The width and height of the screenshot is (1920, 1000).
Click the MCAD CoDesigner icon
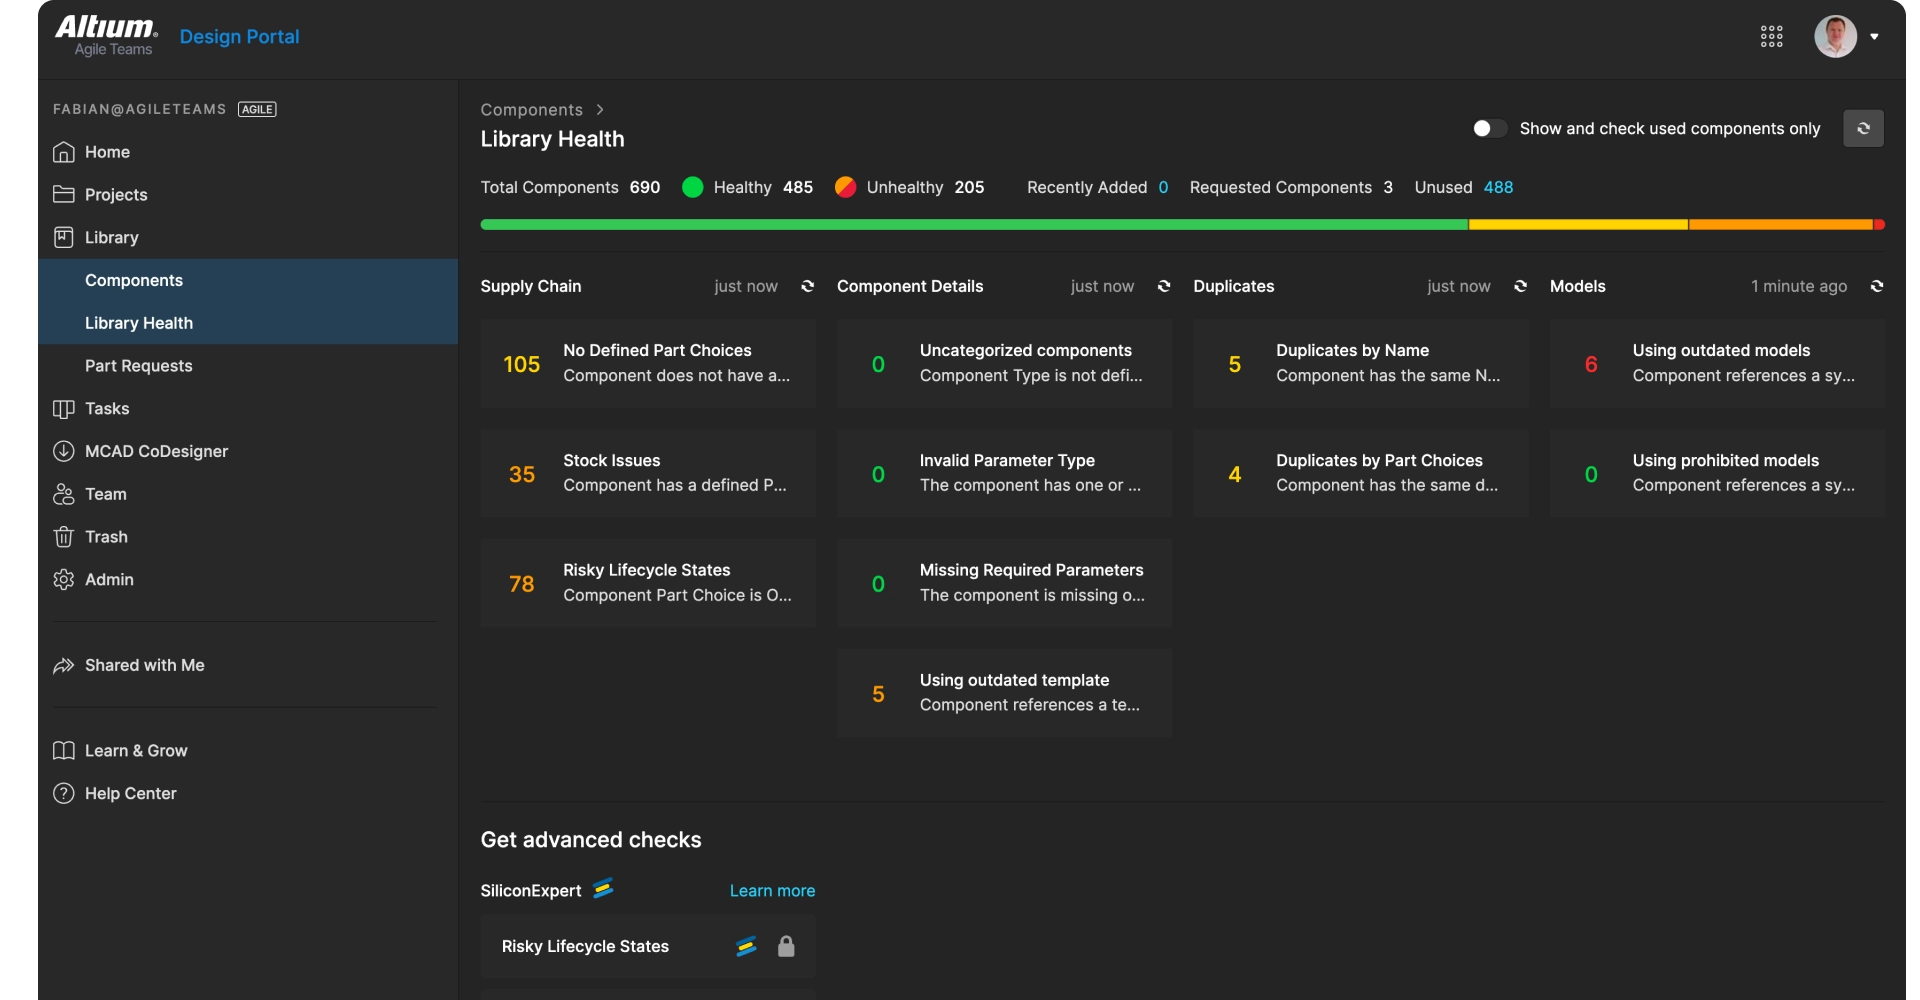pos(64,451)
